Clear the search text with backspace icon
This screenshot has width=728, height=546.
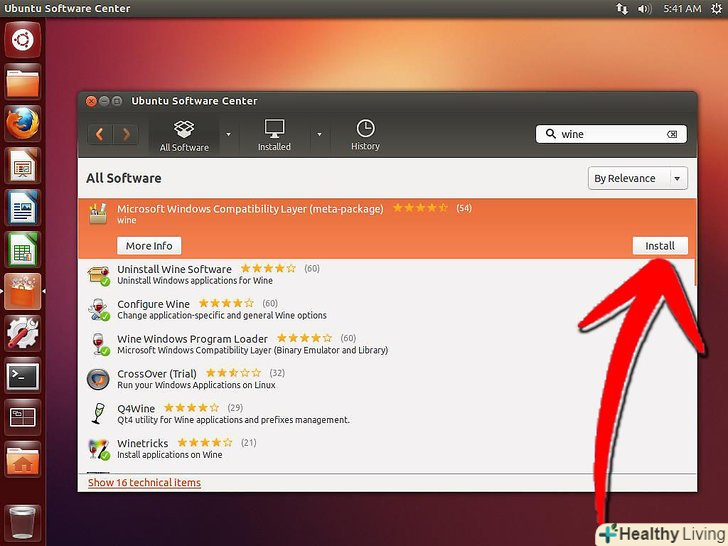(672, 134)
